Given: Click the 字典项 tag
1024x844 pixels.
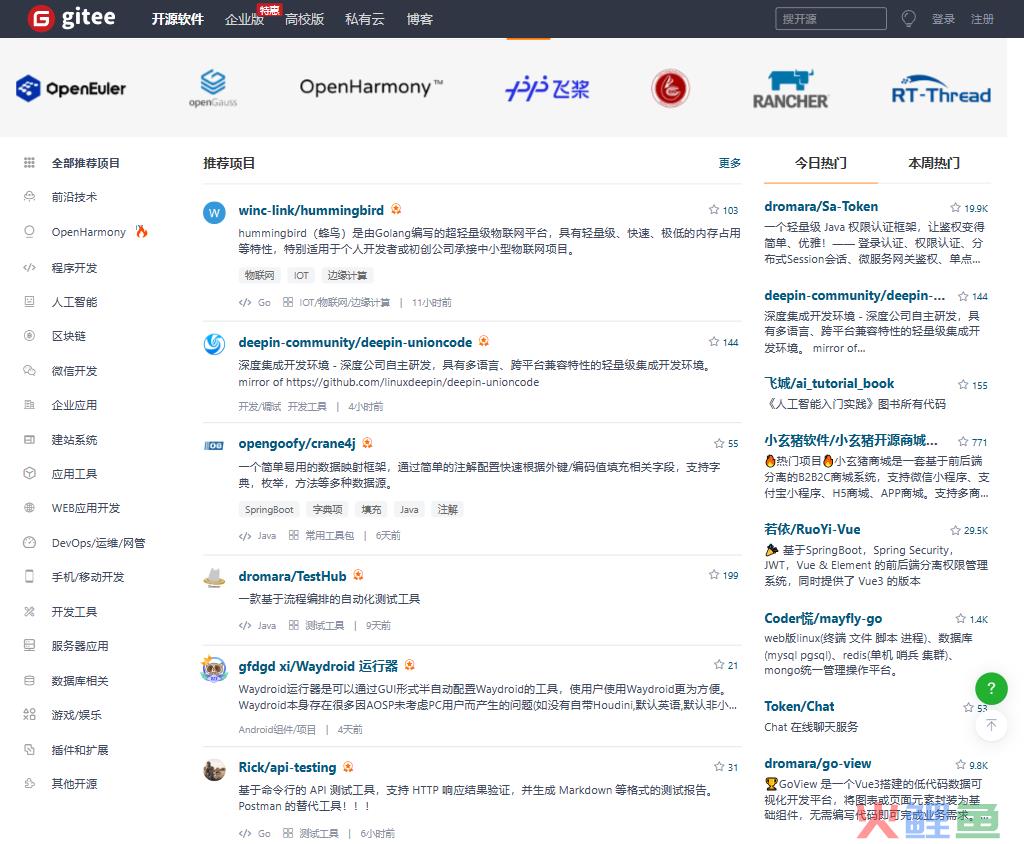Looking at the screenshot, I should [x=327, y=509].
